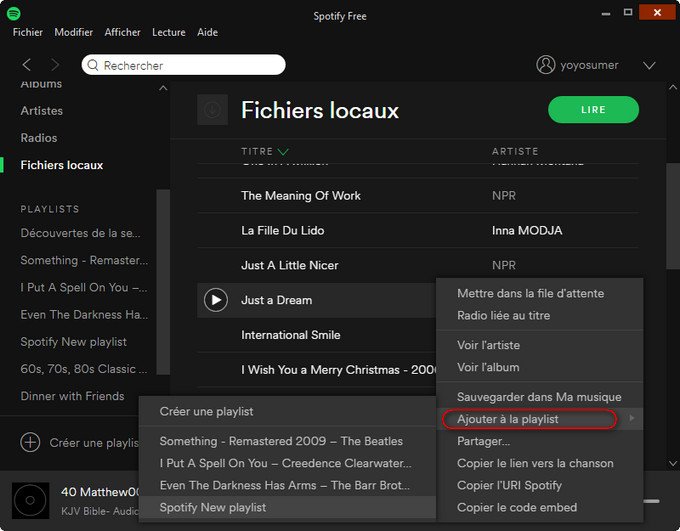
Task: Open the Fichier menu
Action: tap(28, 32)
